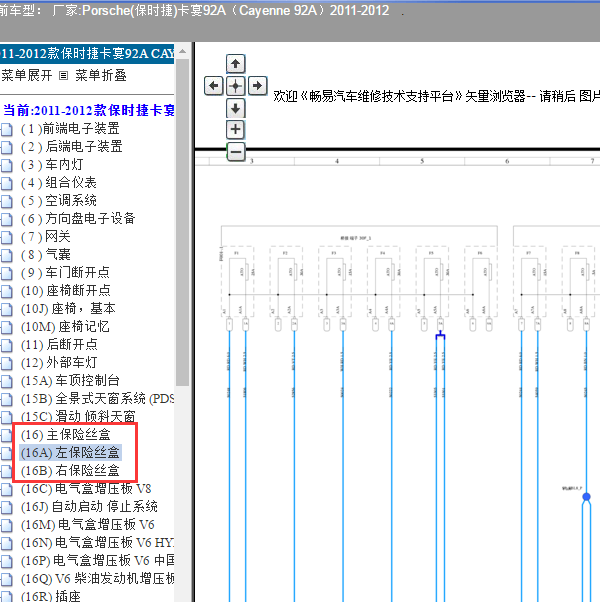Open (11)后断开点

[59, 345]
